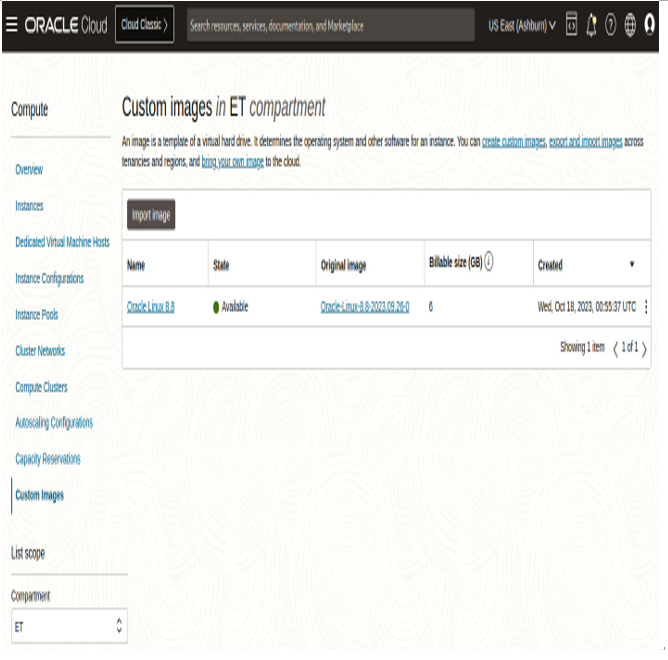Open the user profile avatar

pos(649,24)
